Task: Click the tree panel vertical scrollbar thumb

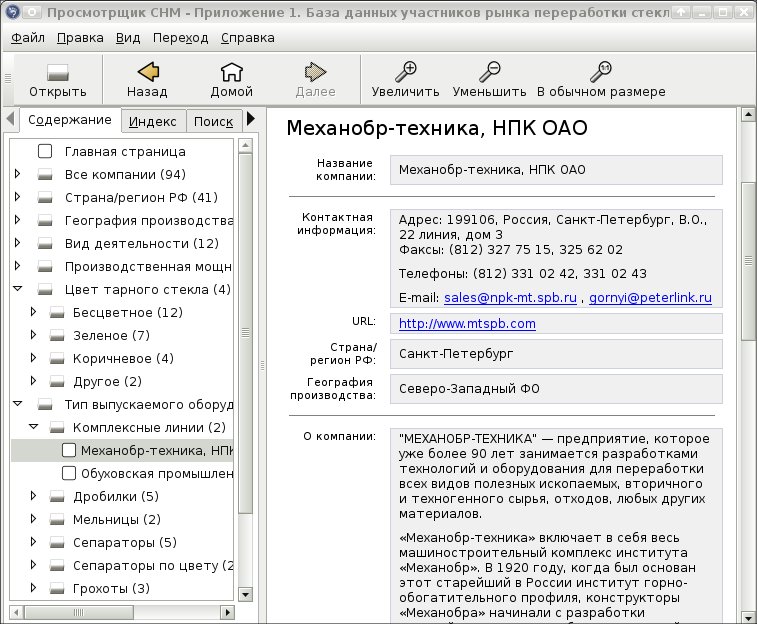Action: [246, 333]
